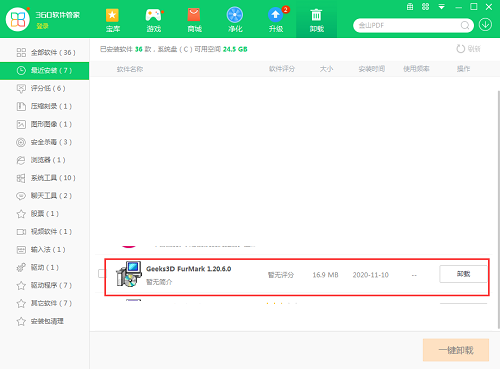500x369 pixels.
Task: Sort by 软件名称 column header
Action: pos(130,69)
